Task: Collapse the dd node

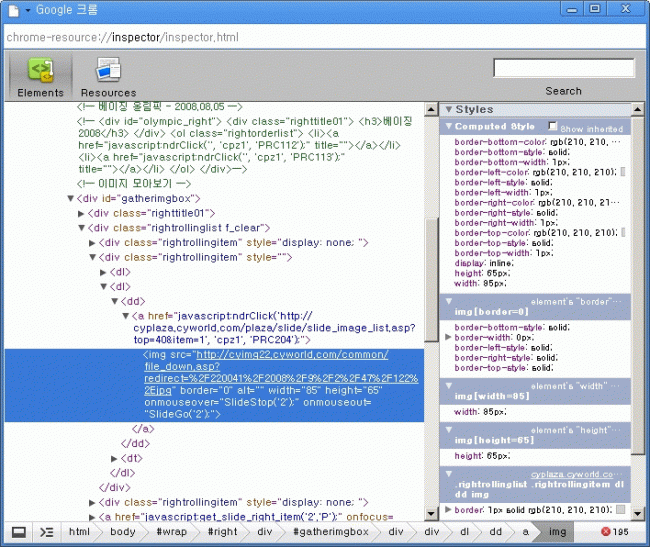Action: (114, 301)
